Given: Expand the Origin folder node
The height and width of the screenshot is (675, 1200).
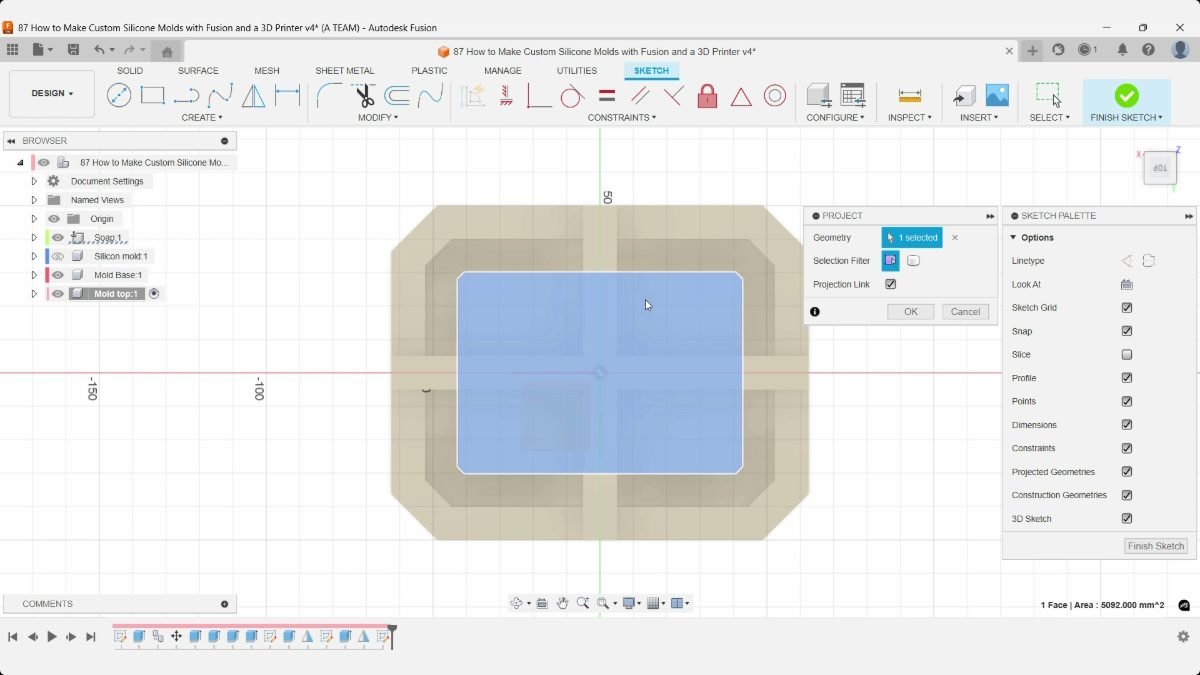Looking at the screenshot, I should [34, 219].
